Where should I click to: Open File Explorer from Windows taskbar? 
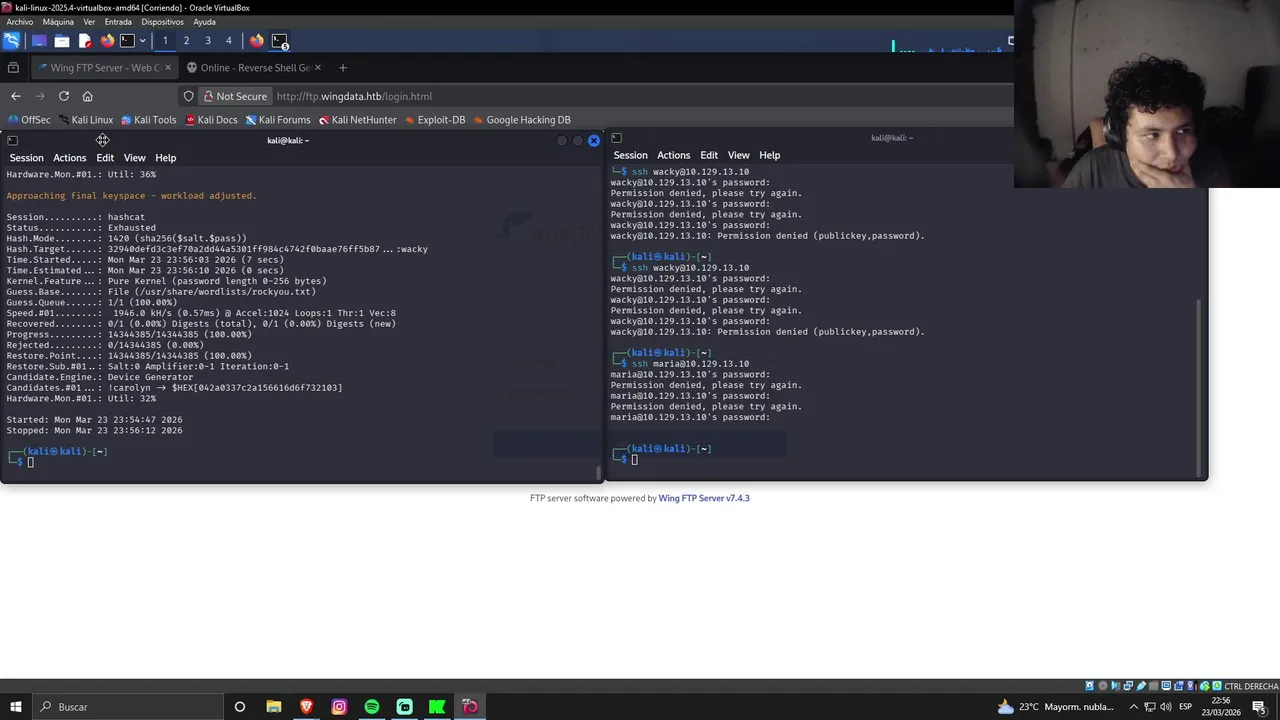[273, 707]
